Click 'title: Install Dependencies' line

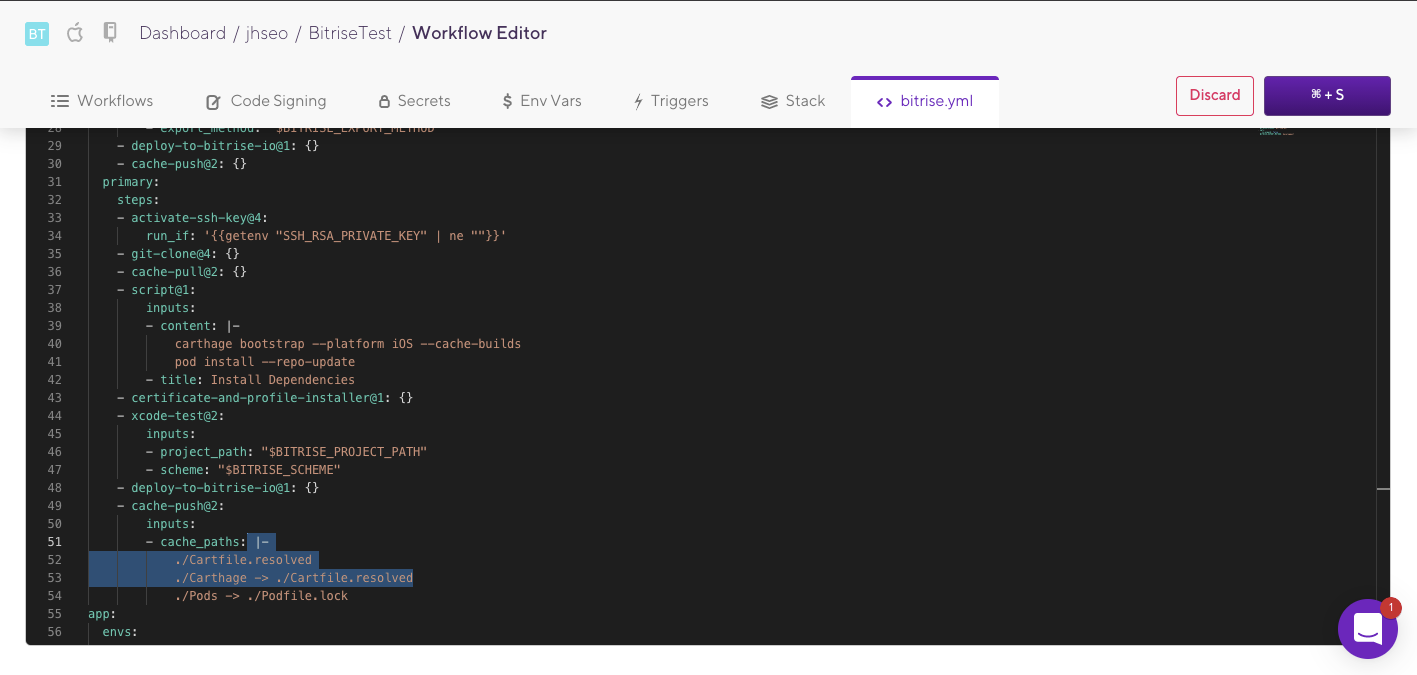point(250,380)
